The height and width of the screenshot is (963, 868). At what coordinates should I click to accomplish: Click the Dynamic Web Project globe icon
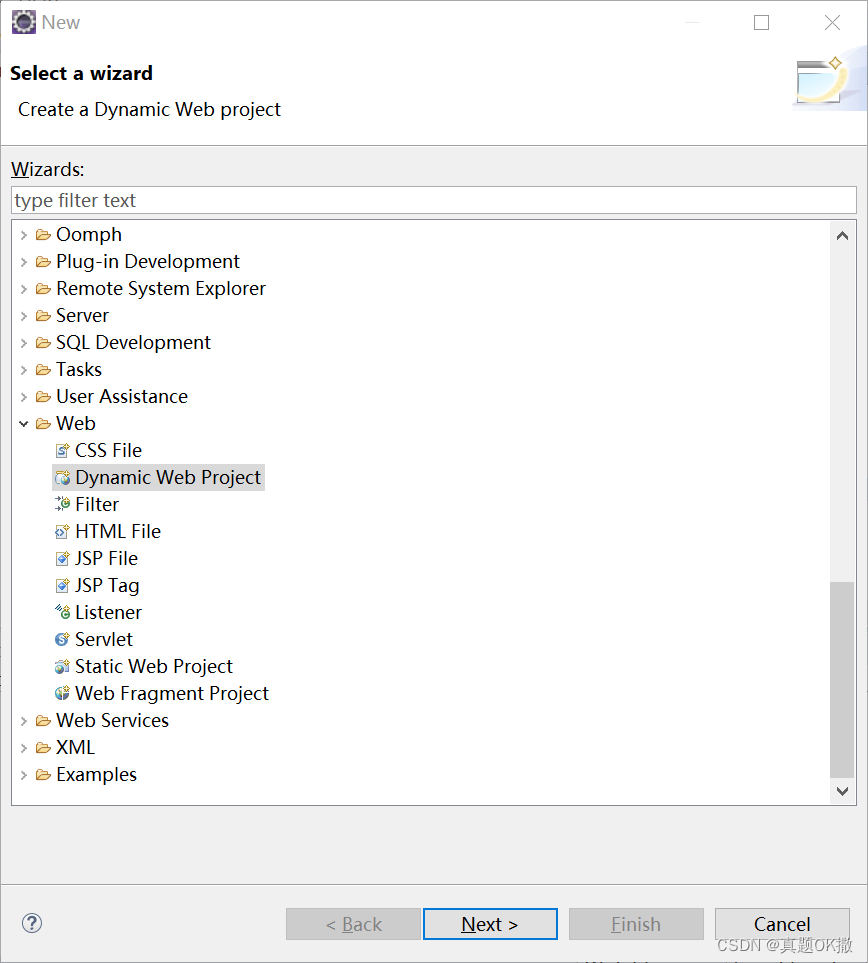[62, 478]
